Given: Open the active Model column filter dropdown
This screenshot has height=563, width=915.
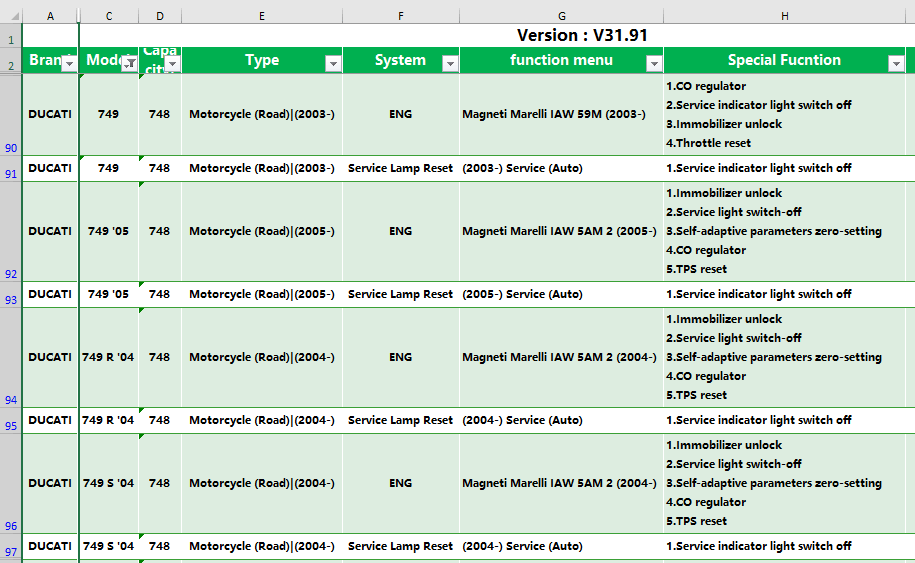Looking at the screenshot, I should pyautogui.click(x=130, y=64).
